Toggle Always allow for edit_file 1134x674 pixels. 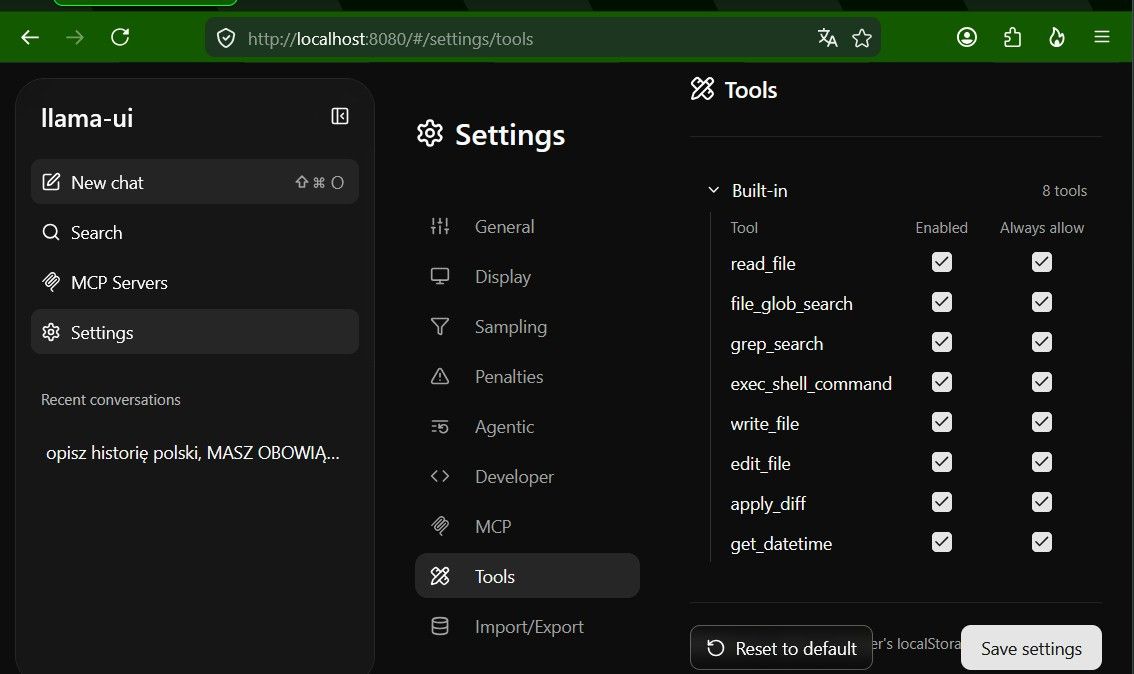click(1041, 462)
